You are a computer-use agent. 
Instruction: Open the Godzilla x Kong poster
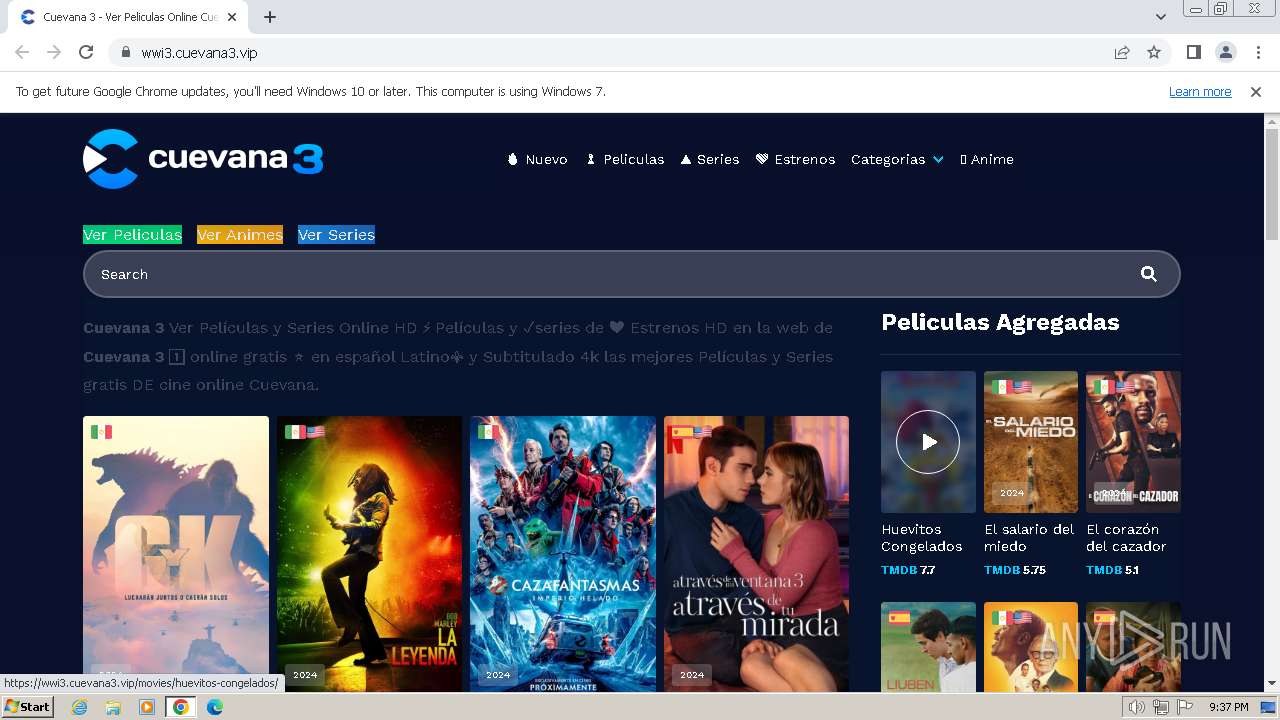[x=176, y=553]
